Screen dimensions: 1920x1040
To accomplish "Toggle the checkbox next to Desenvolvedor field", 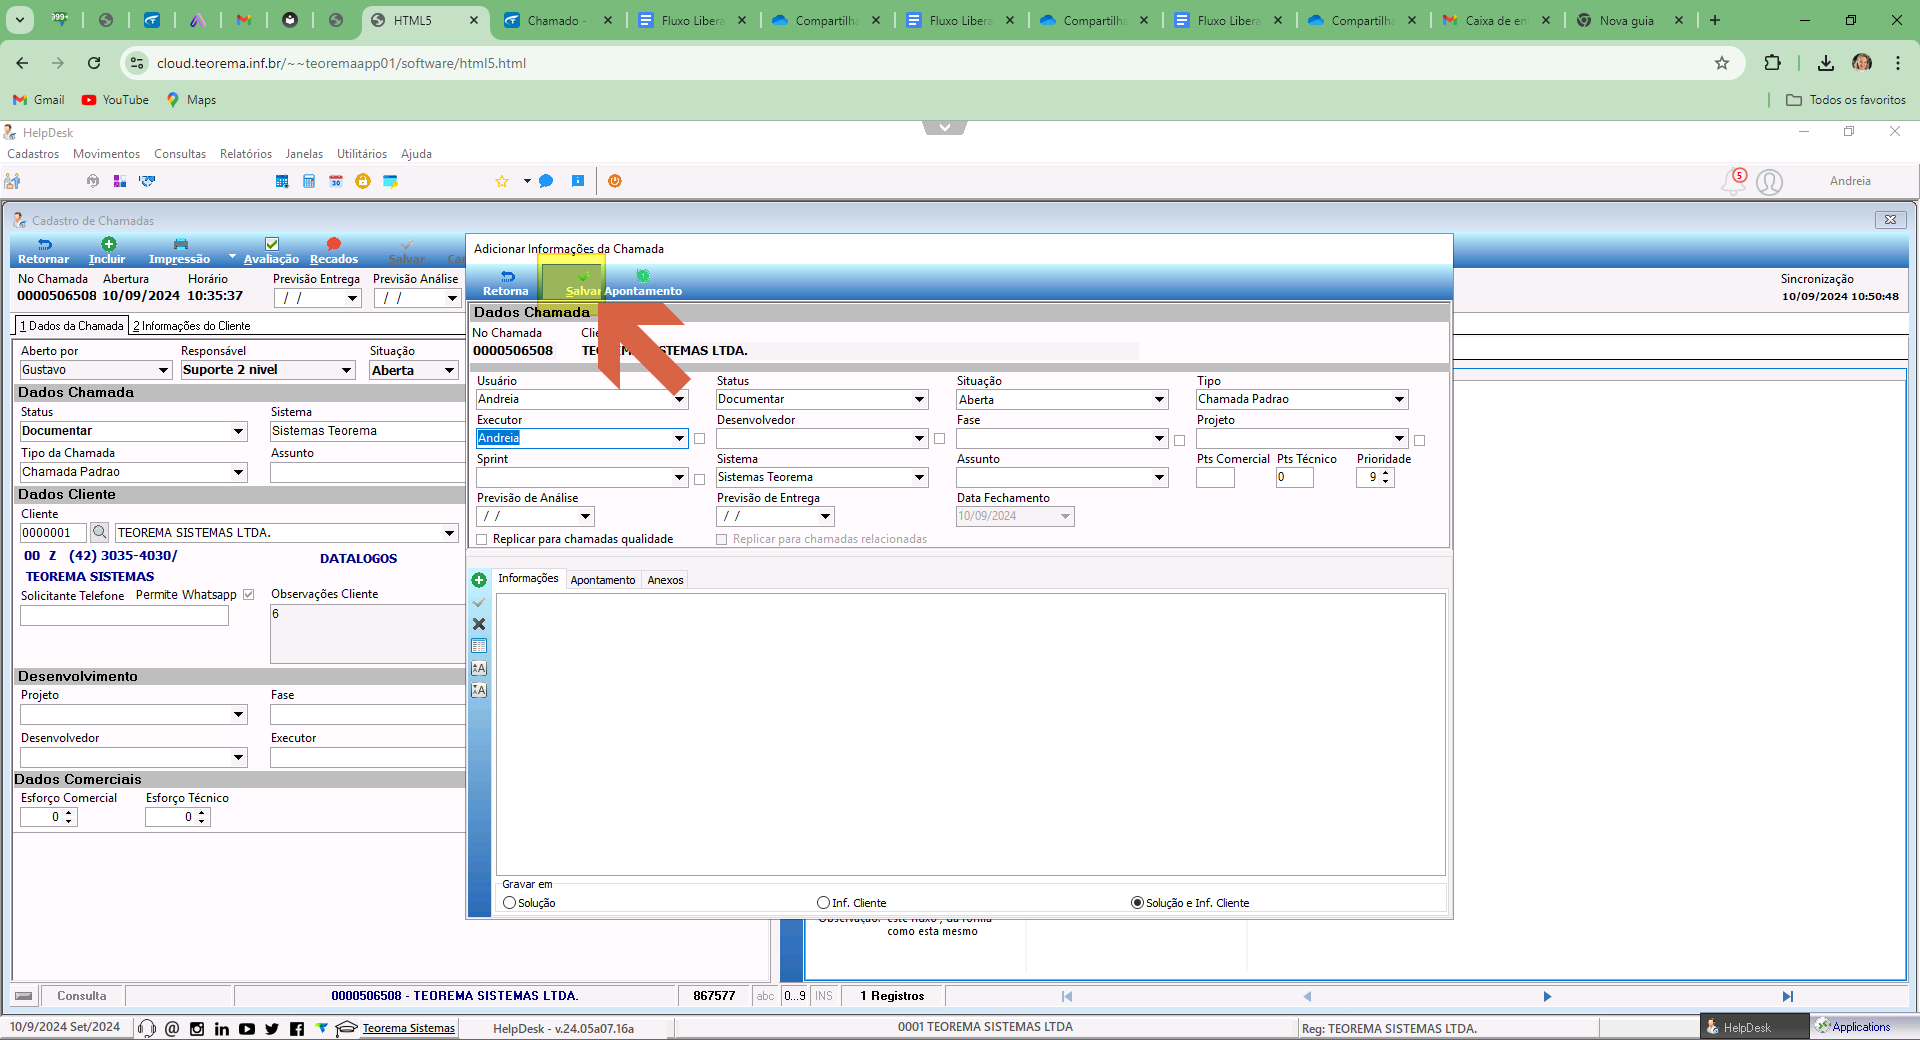I will (x=939, y=439).
